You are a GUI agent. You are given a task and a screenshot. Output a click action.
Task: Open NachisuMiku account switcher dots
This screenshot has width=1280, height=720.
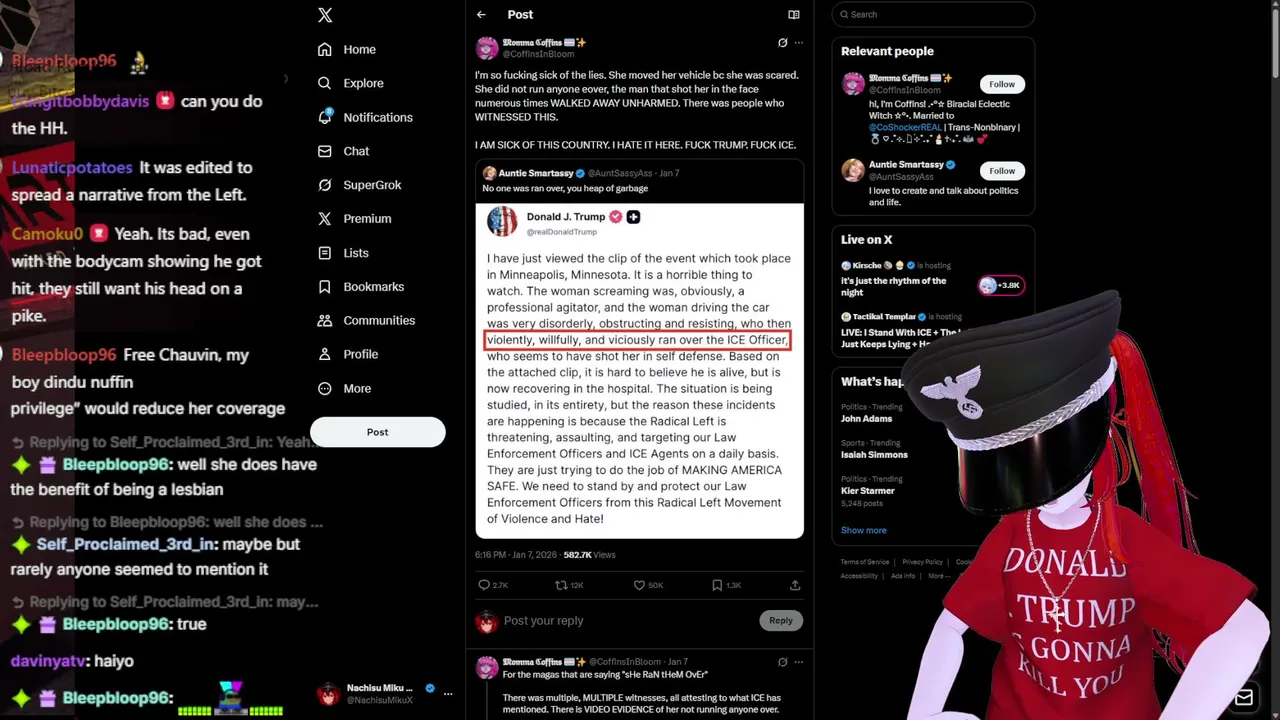(x=448, y=694)
